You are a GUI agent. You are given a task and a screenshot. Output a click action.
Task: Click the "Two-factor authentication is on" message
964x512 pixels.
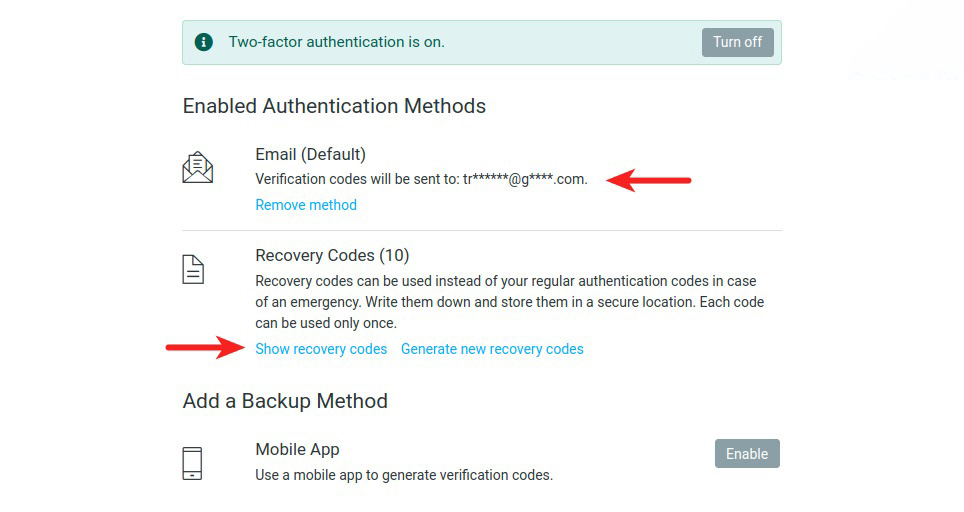pos(336,42)
